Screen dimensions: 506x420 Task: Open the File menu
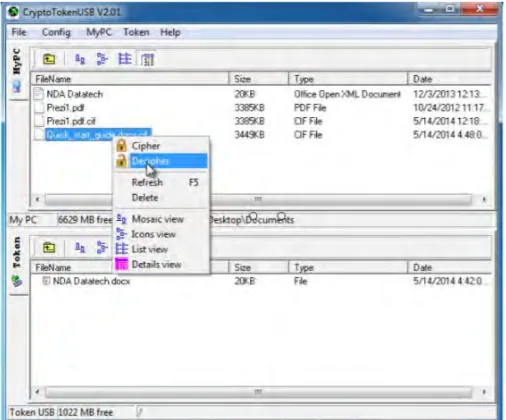(19, 32)
